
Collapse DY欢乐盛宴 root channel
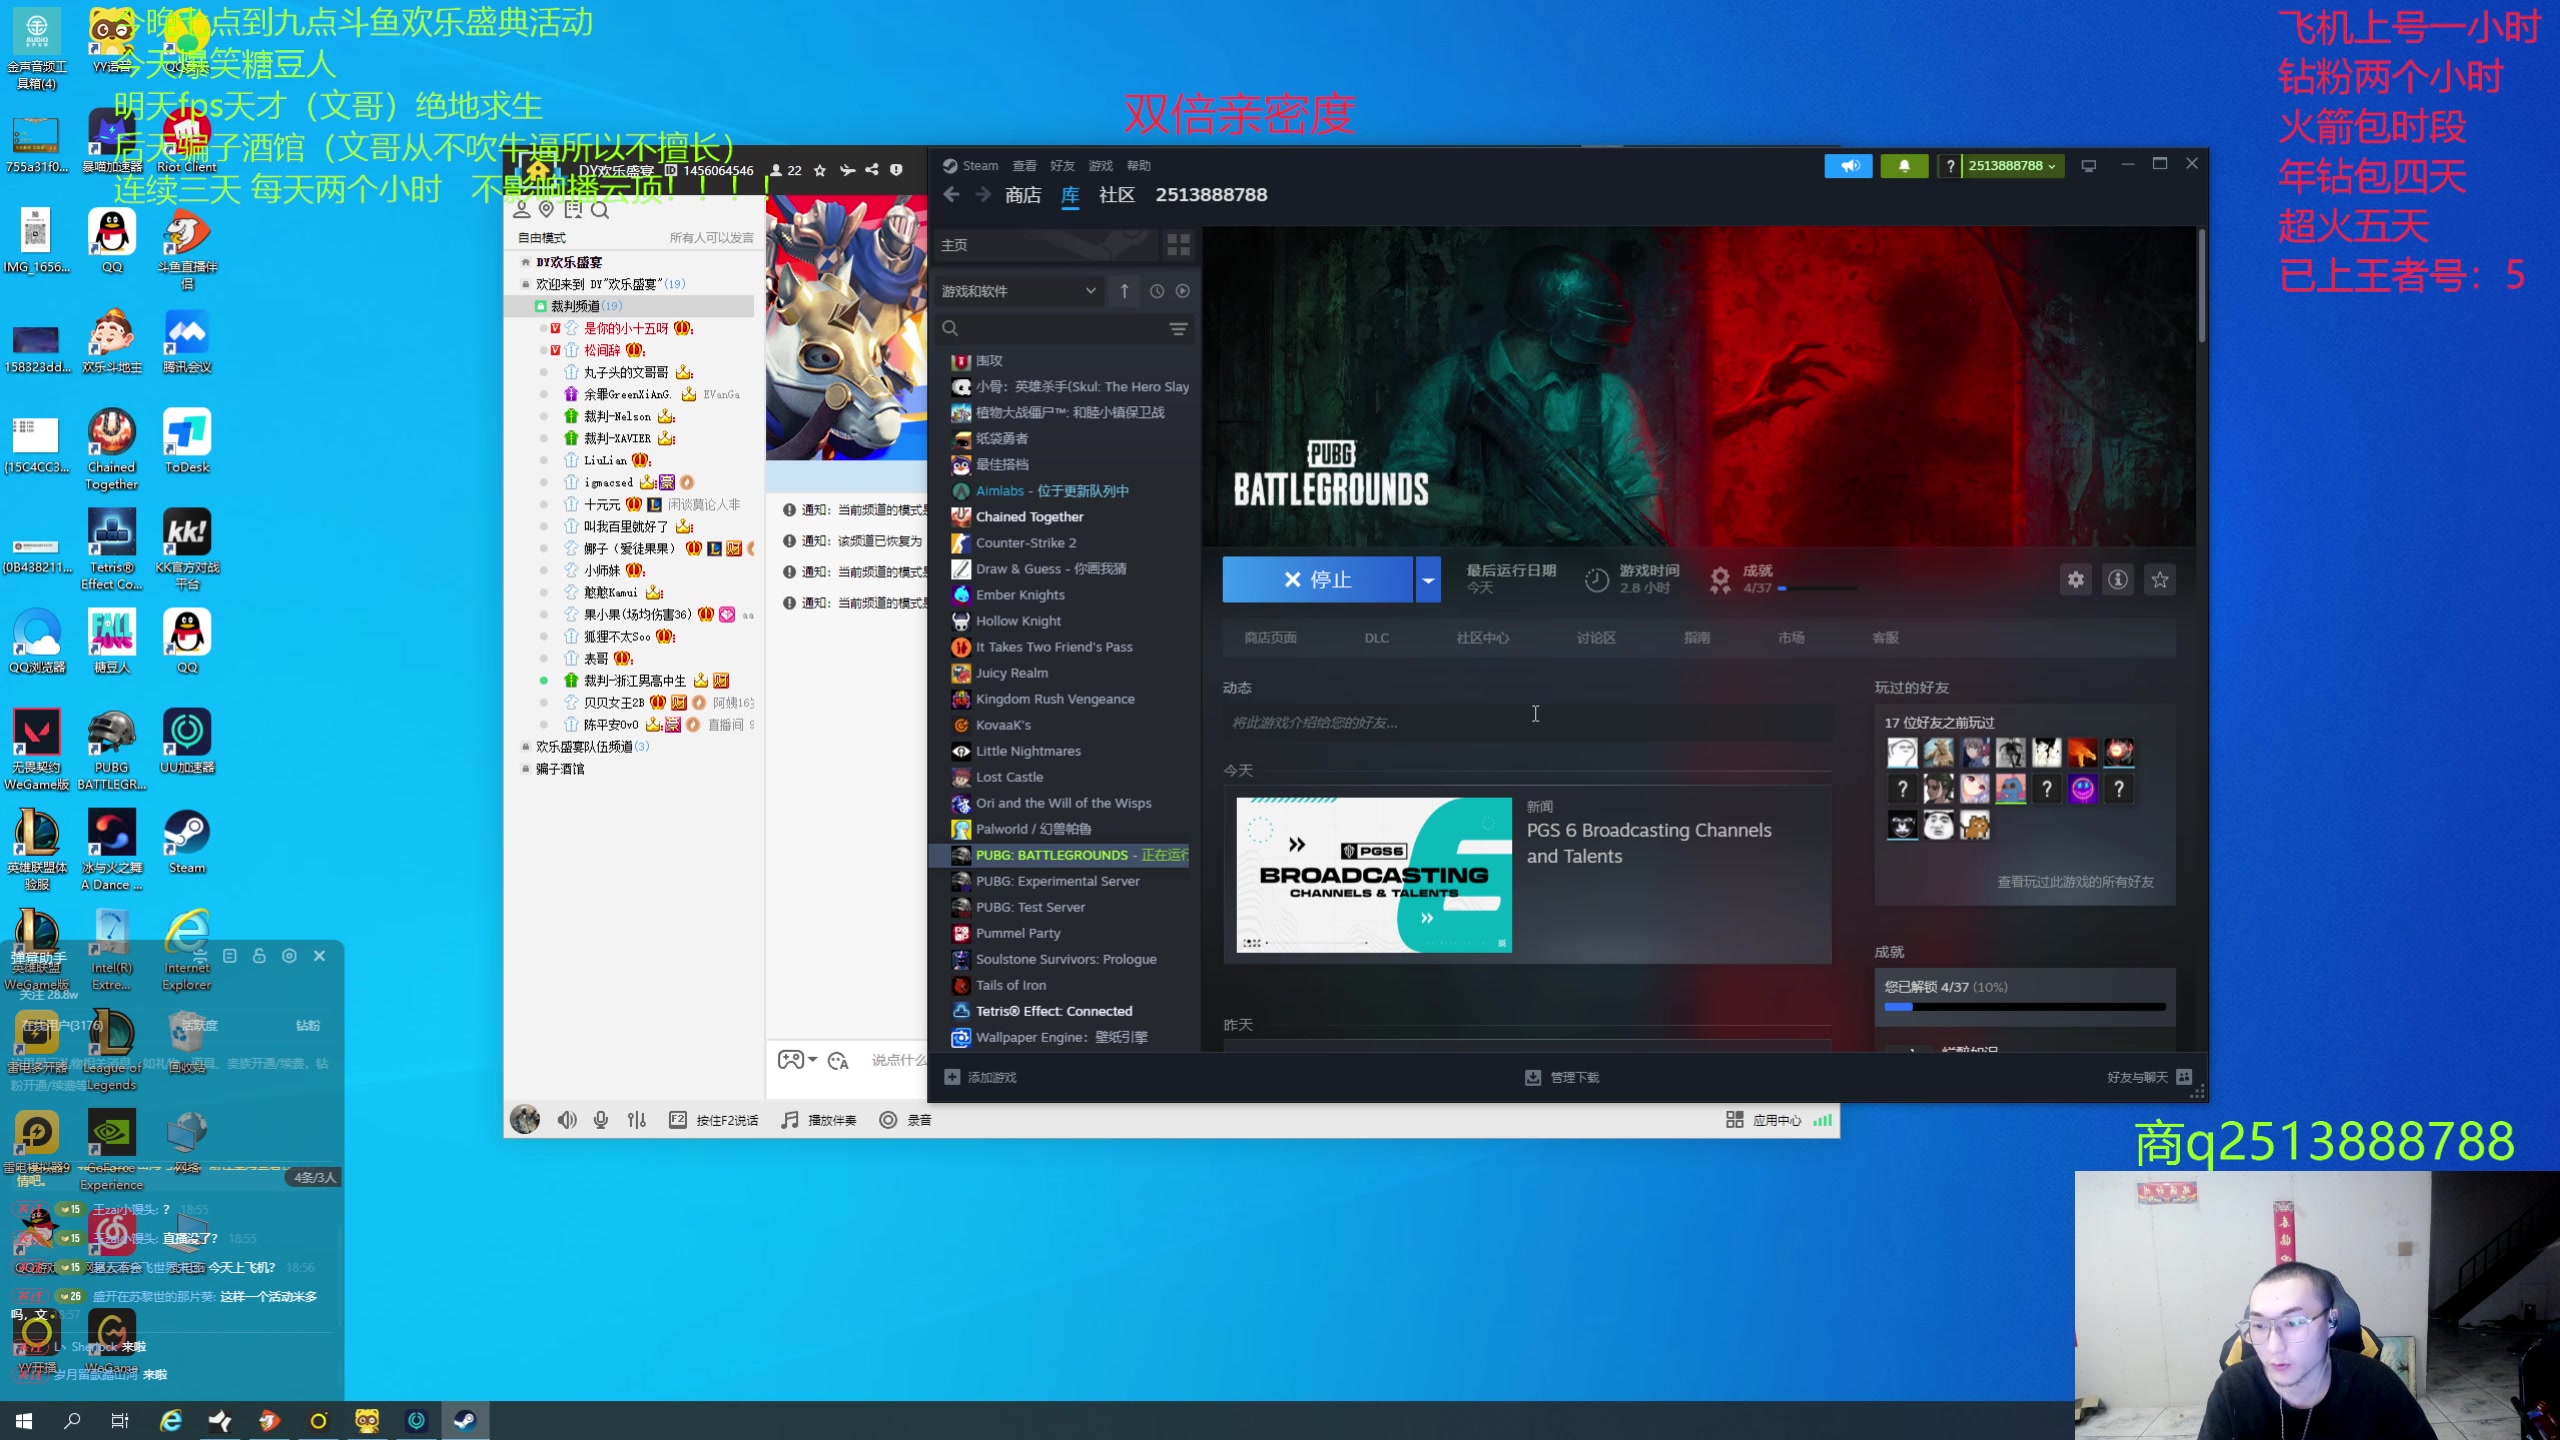[526, 262]
